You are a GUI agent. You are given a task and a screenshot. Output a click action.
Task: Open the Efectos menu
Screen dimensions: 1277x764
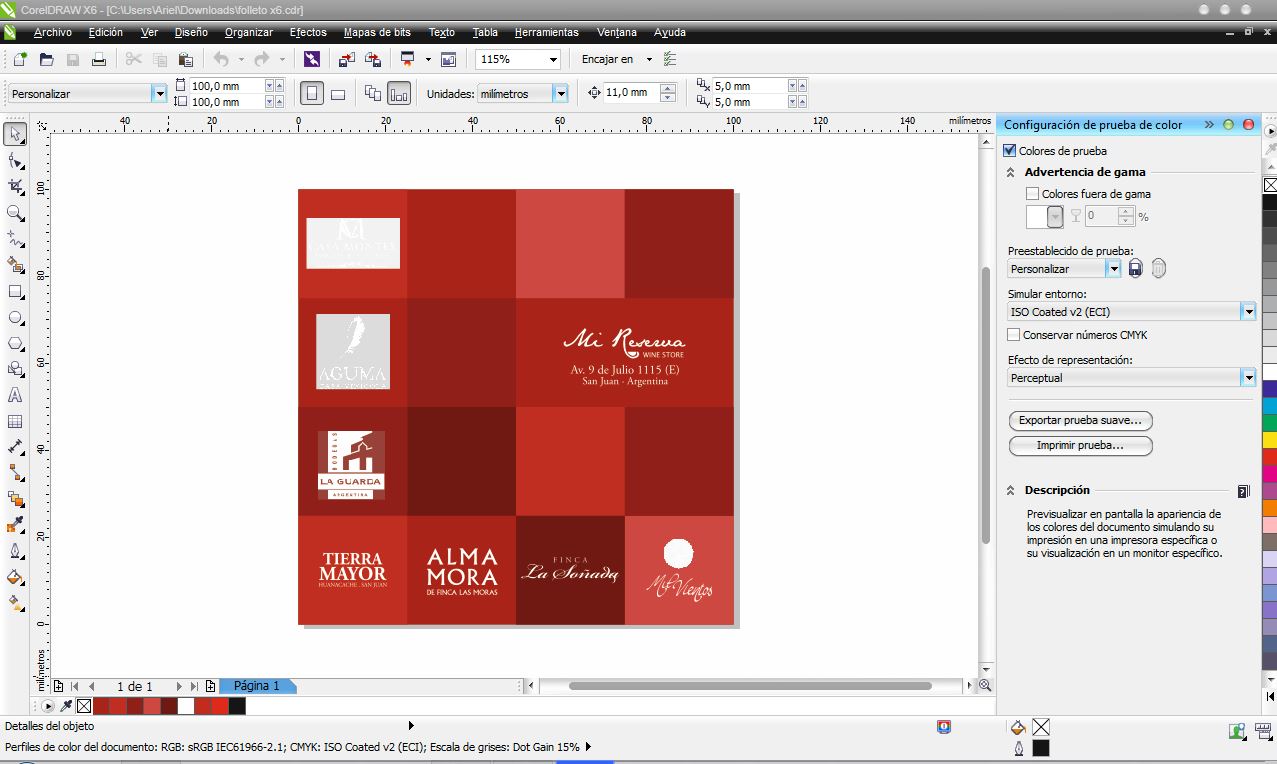click(308, 32)
